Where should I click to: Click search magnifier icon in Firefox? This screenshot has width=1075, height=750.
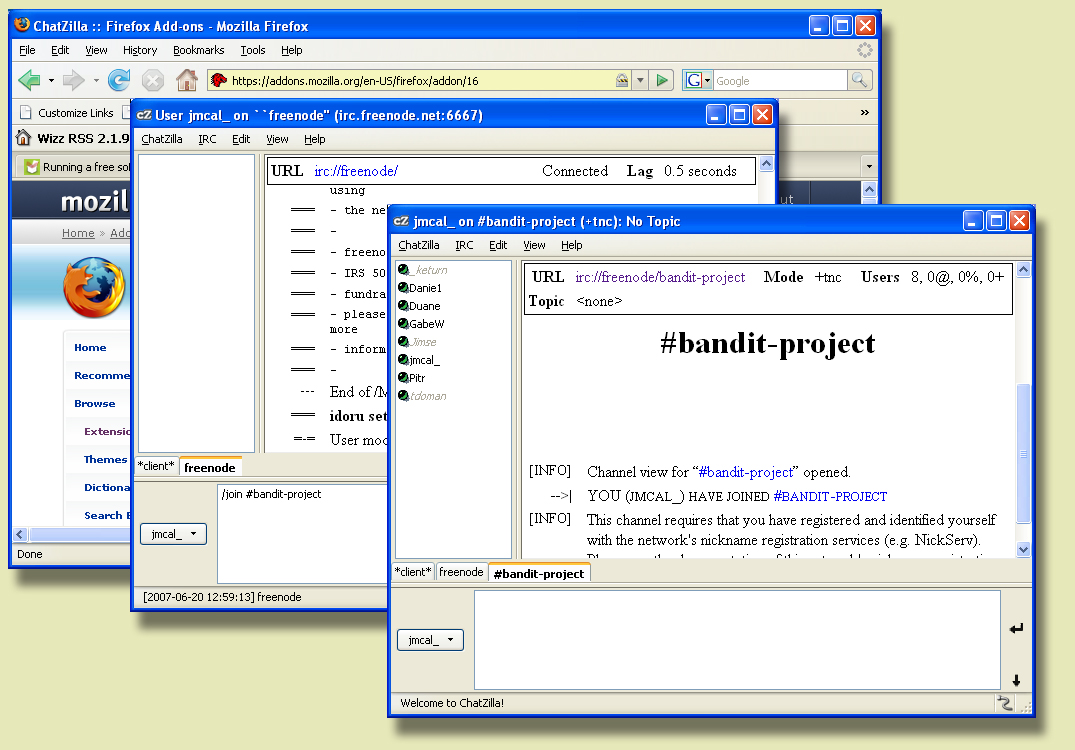(x=859, y=80)
